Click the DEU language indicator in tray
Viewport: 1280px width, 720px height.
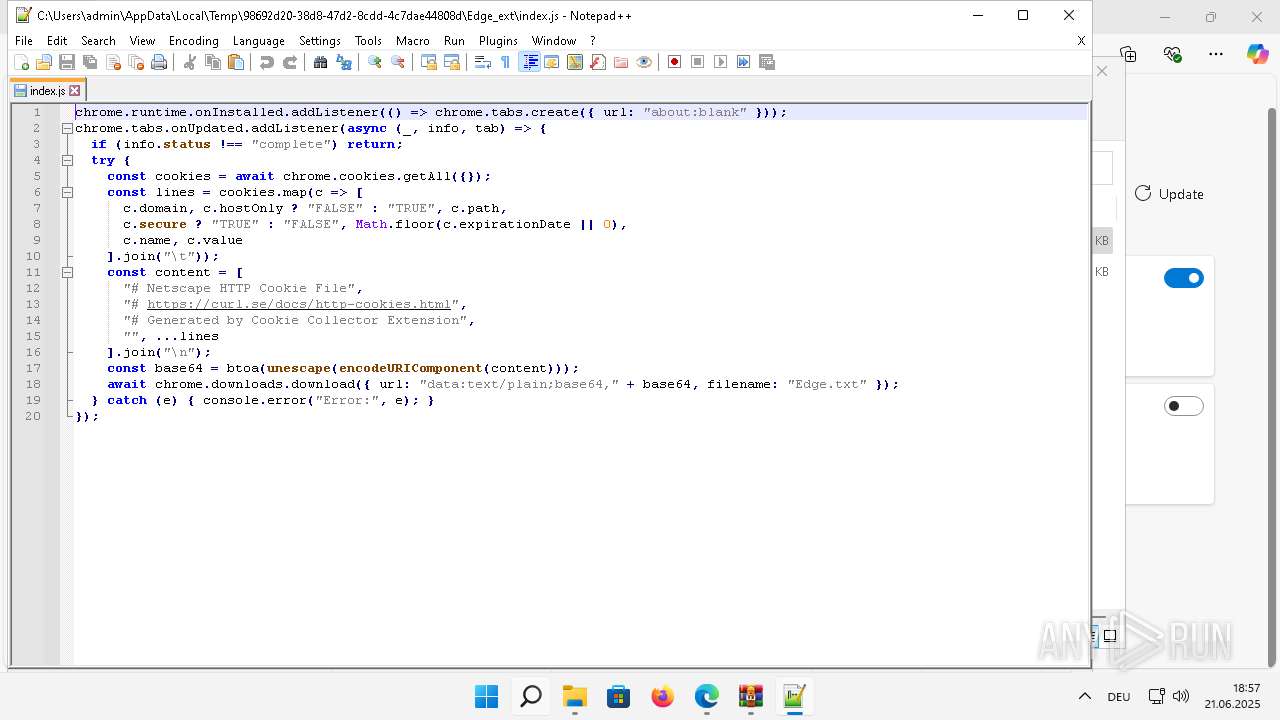click(x=1119, y=696)
